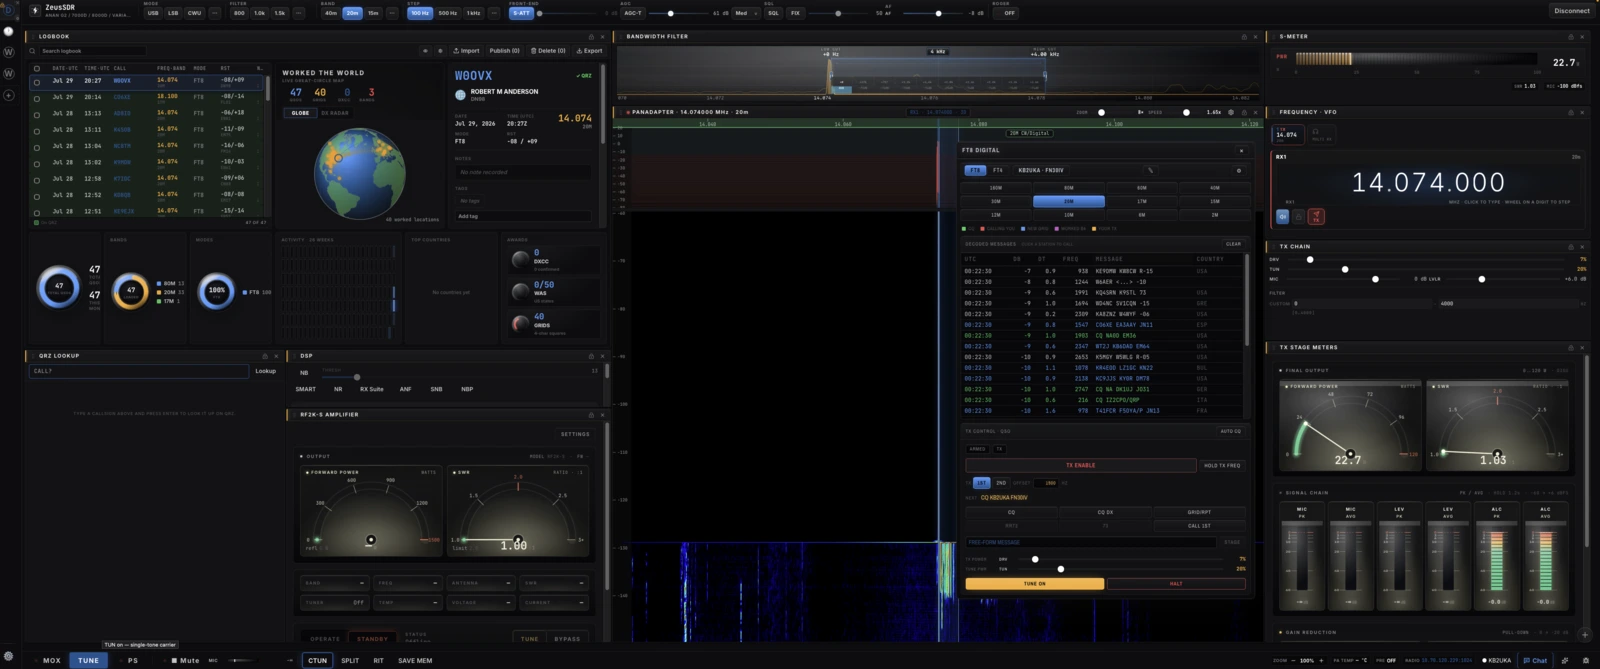Switch to FT4 mode tab
This screenshot has height=669, width=1600.
[997, 170]
